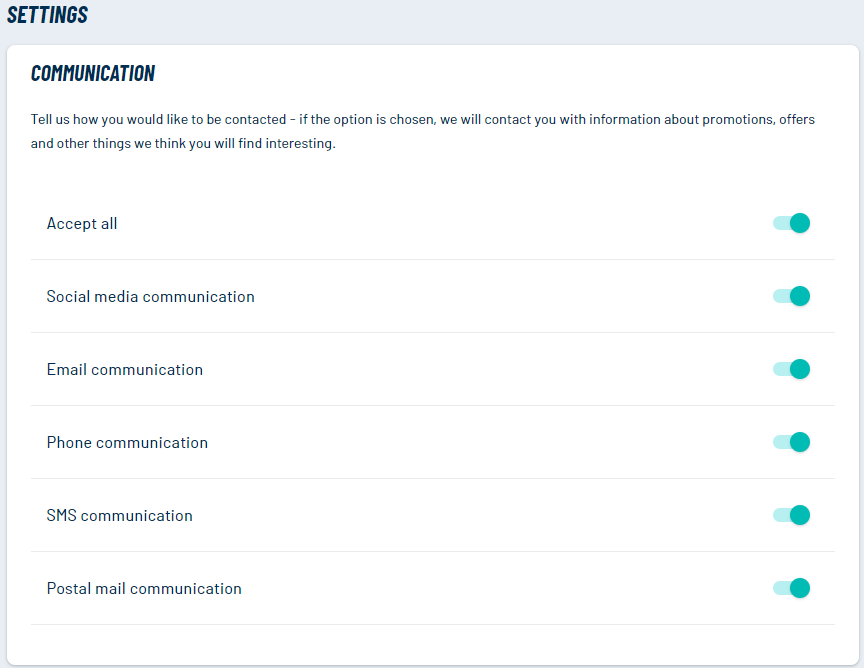Switch off Phone communication toggle
The height and width of the screenshot is (668, 864).
pos(791,442)
